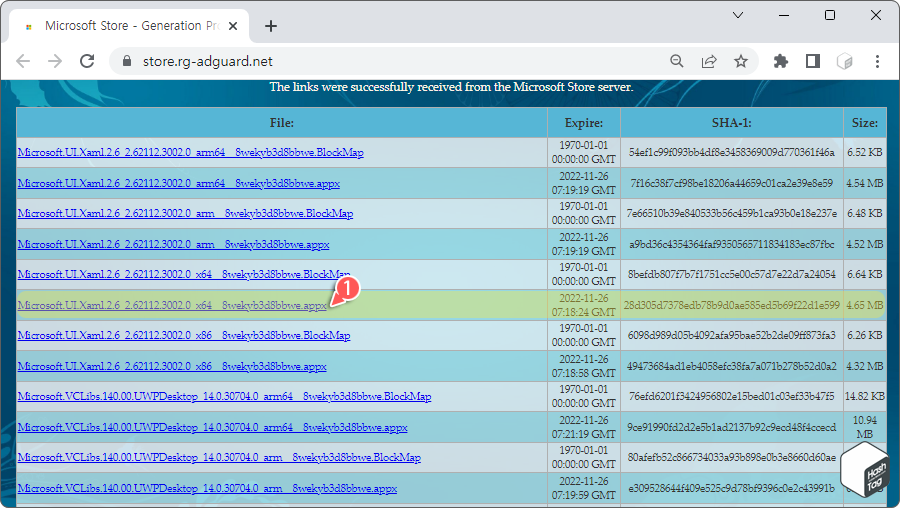View site information lock icon

tap(127, 61)
